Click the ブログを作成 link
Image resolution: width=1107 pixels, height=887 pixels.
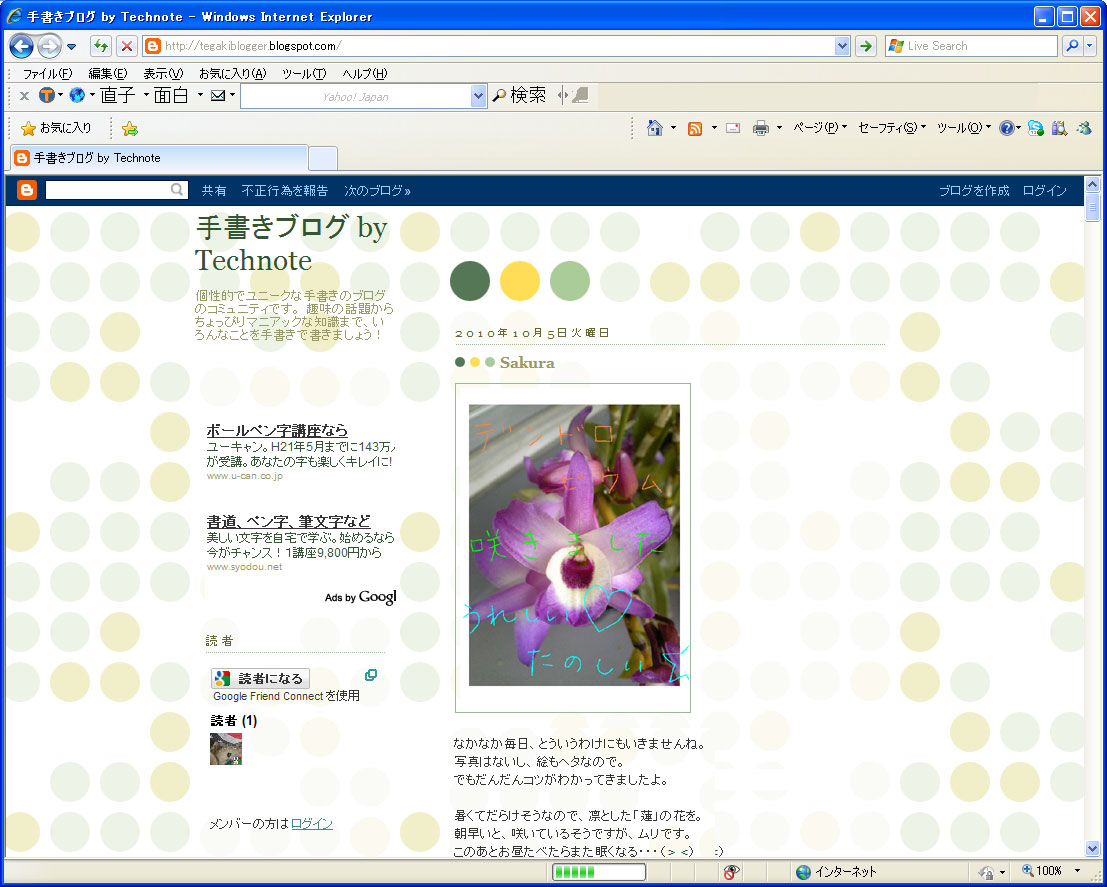[974, 191]
